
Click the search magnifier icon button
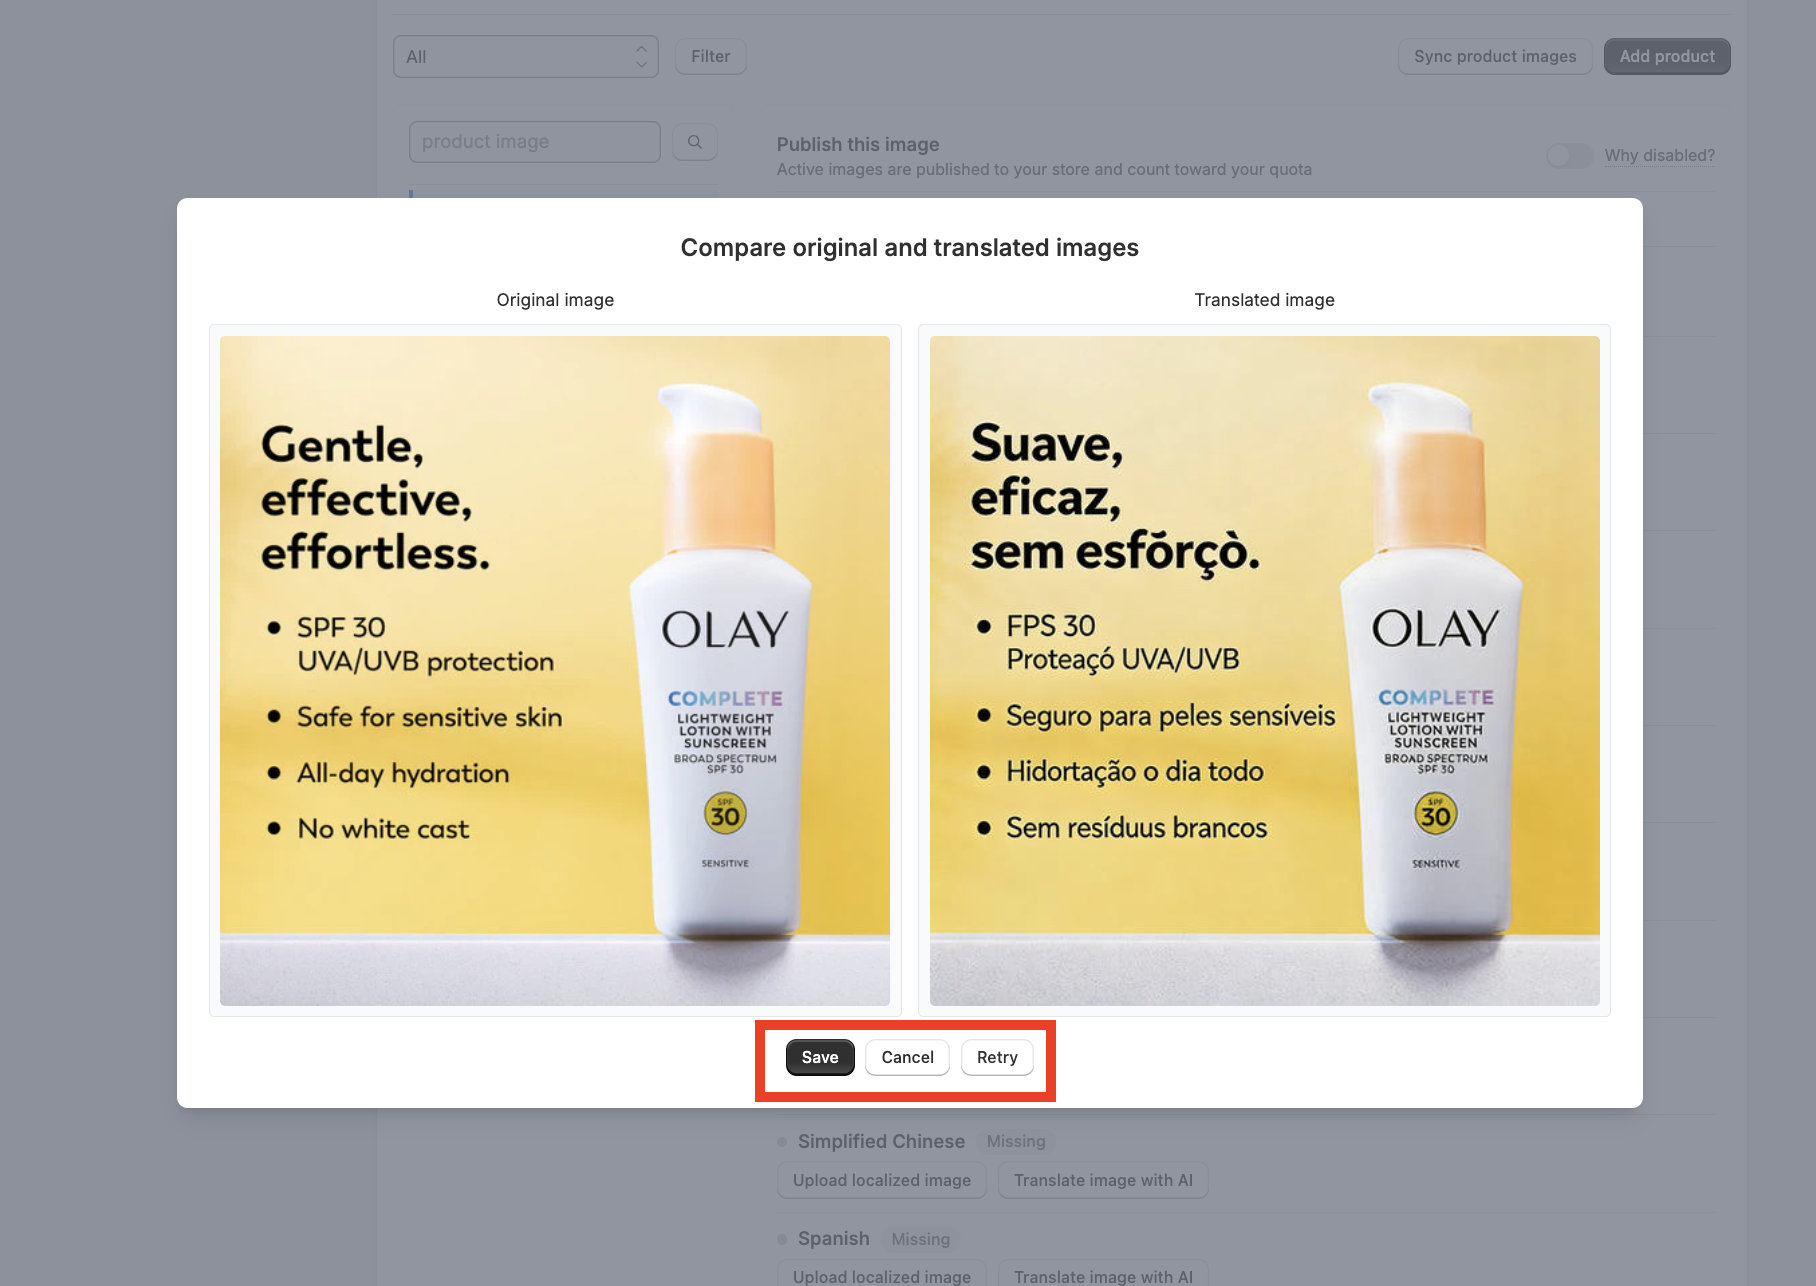[694, 142]
